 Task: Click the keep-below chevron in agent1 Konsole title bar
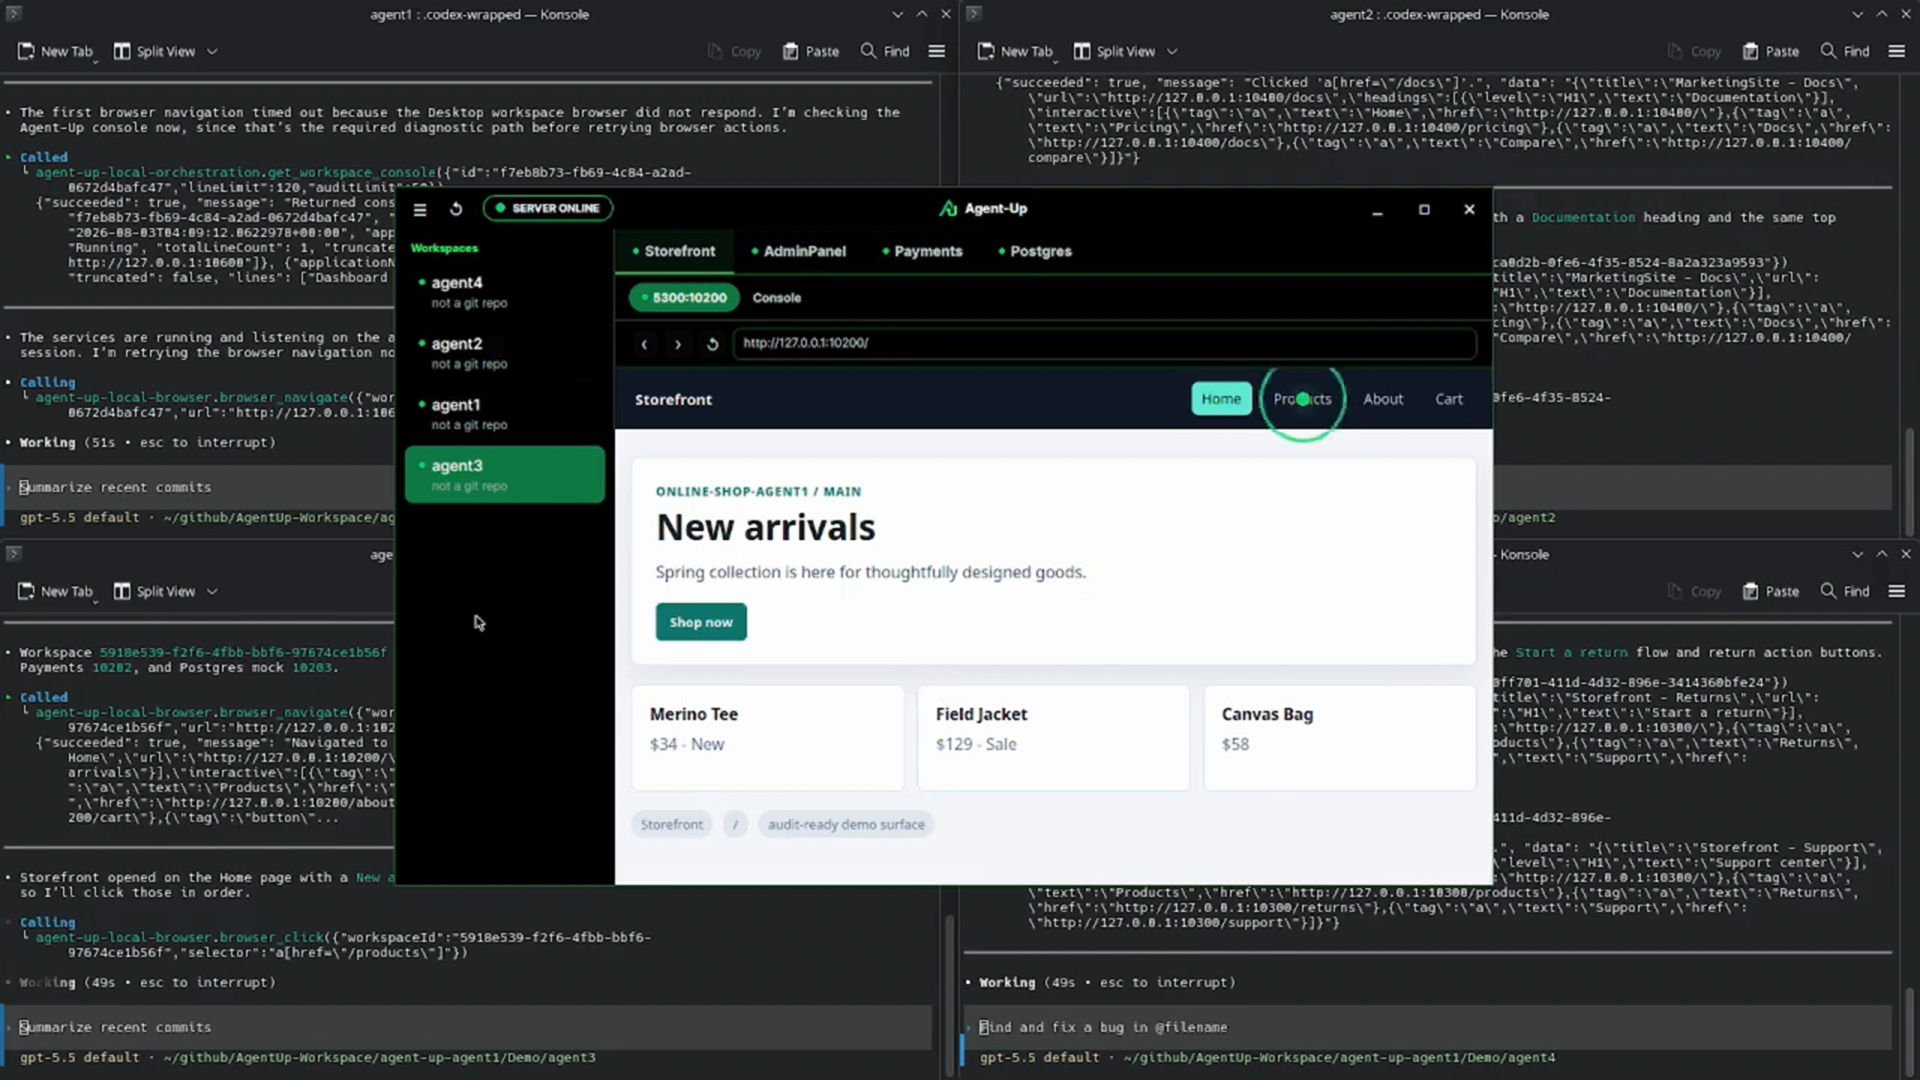click(x=897, y=14)
